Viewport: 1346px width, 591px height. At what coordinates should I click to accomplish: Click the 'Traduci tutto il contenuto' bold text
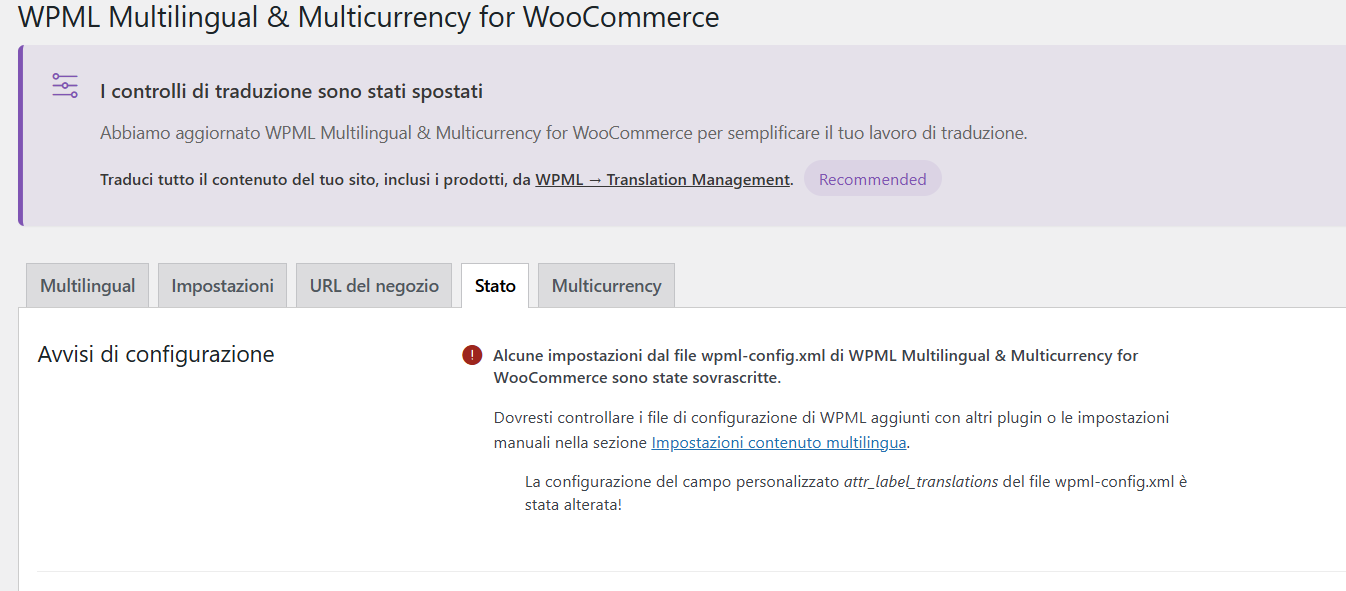[315, 180]
